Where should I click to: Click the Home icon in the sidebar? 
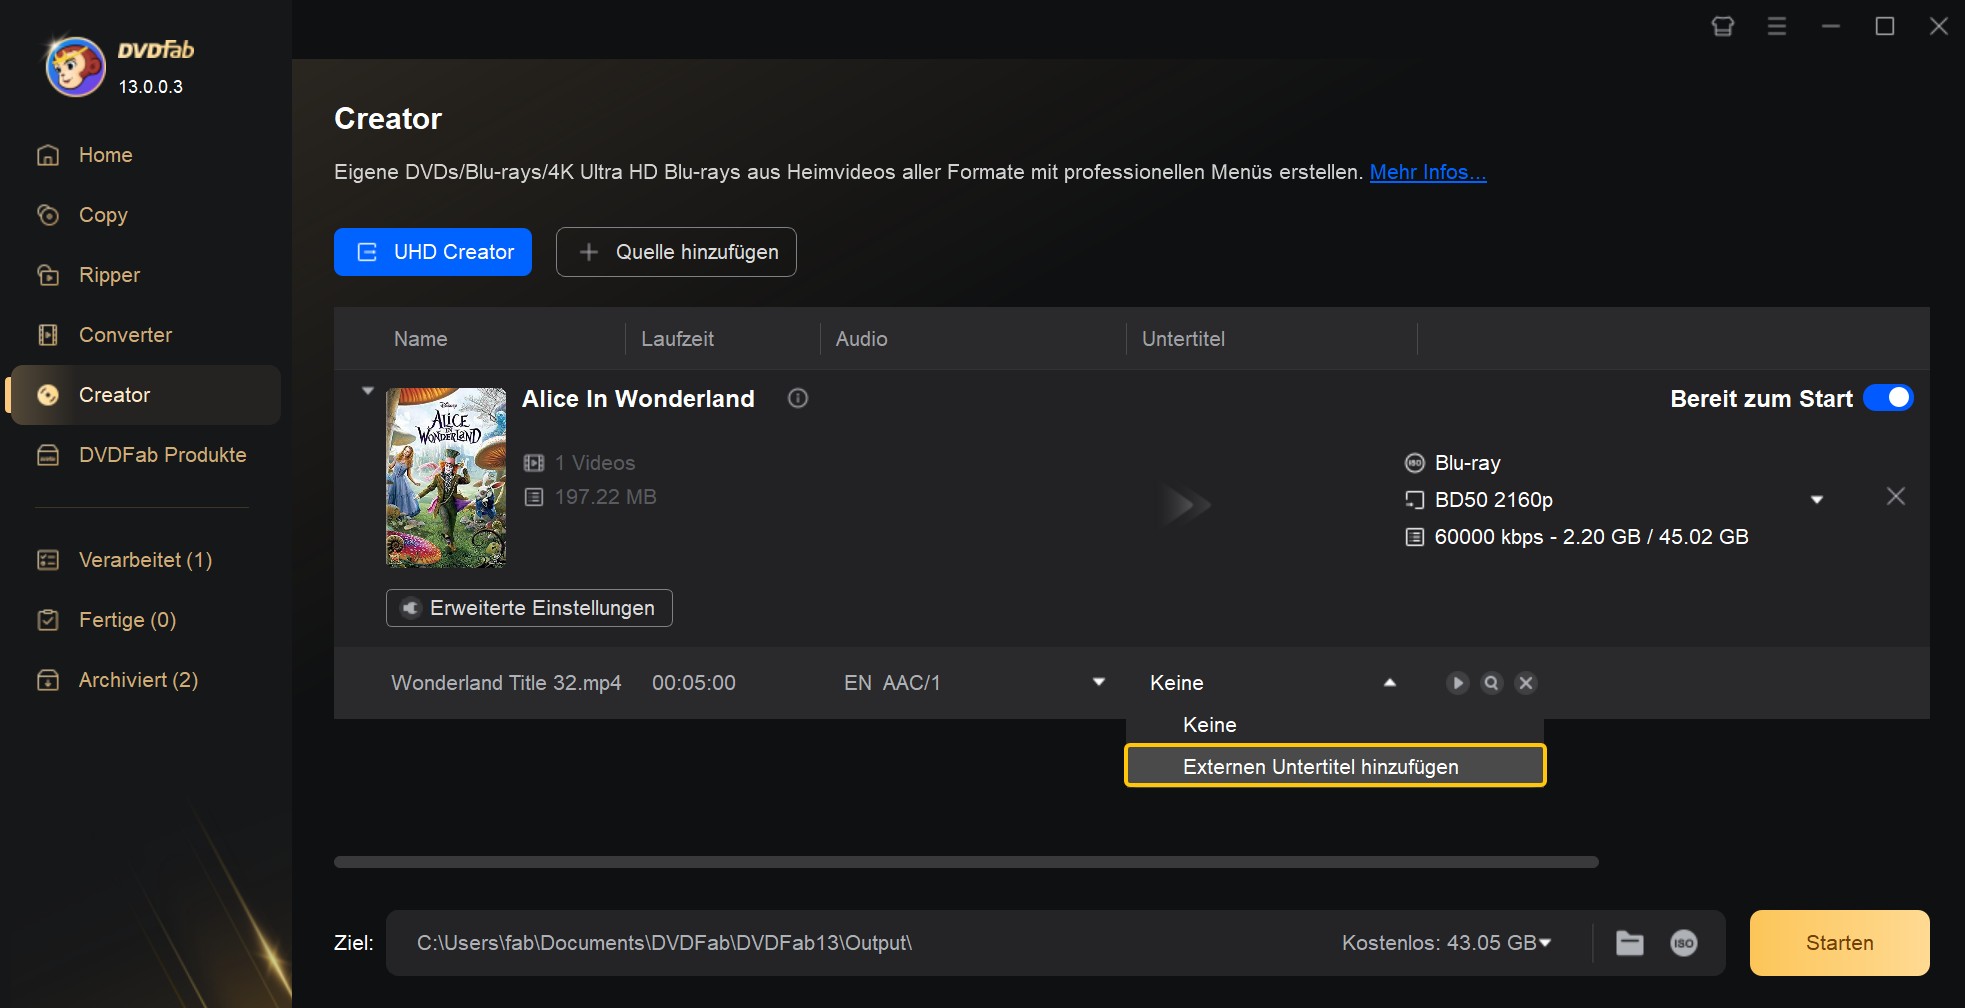coord(48,155)
